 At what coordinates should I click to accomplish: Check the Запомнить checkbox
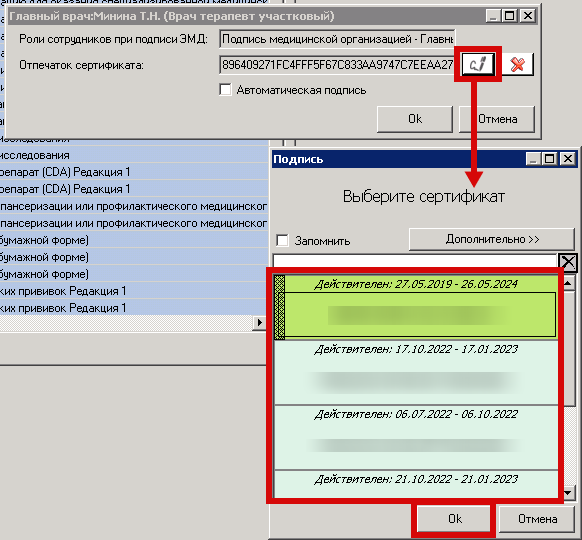click(282, 240)
